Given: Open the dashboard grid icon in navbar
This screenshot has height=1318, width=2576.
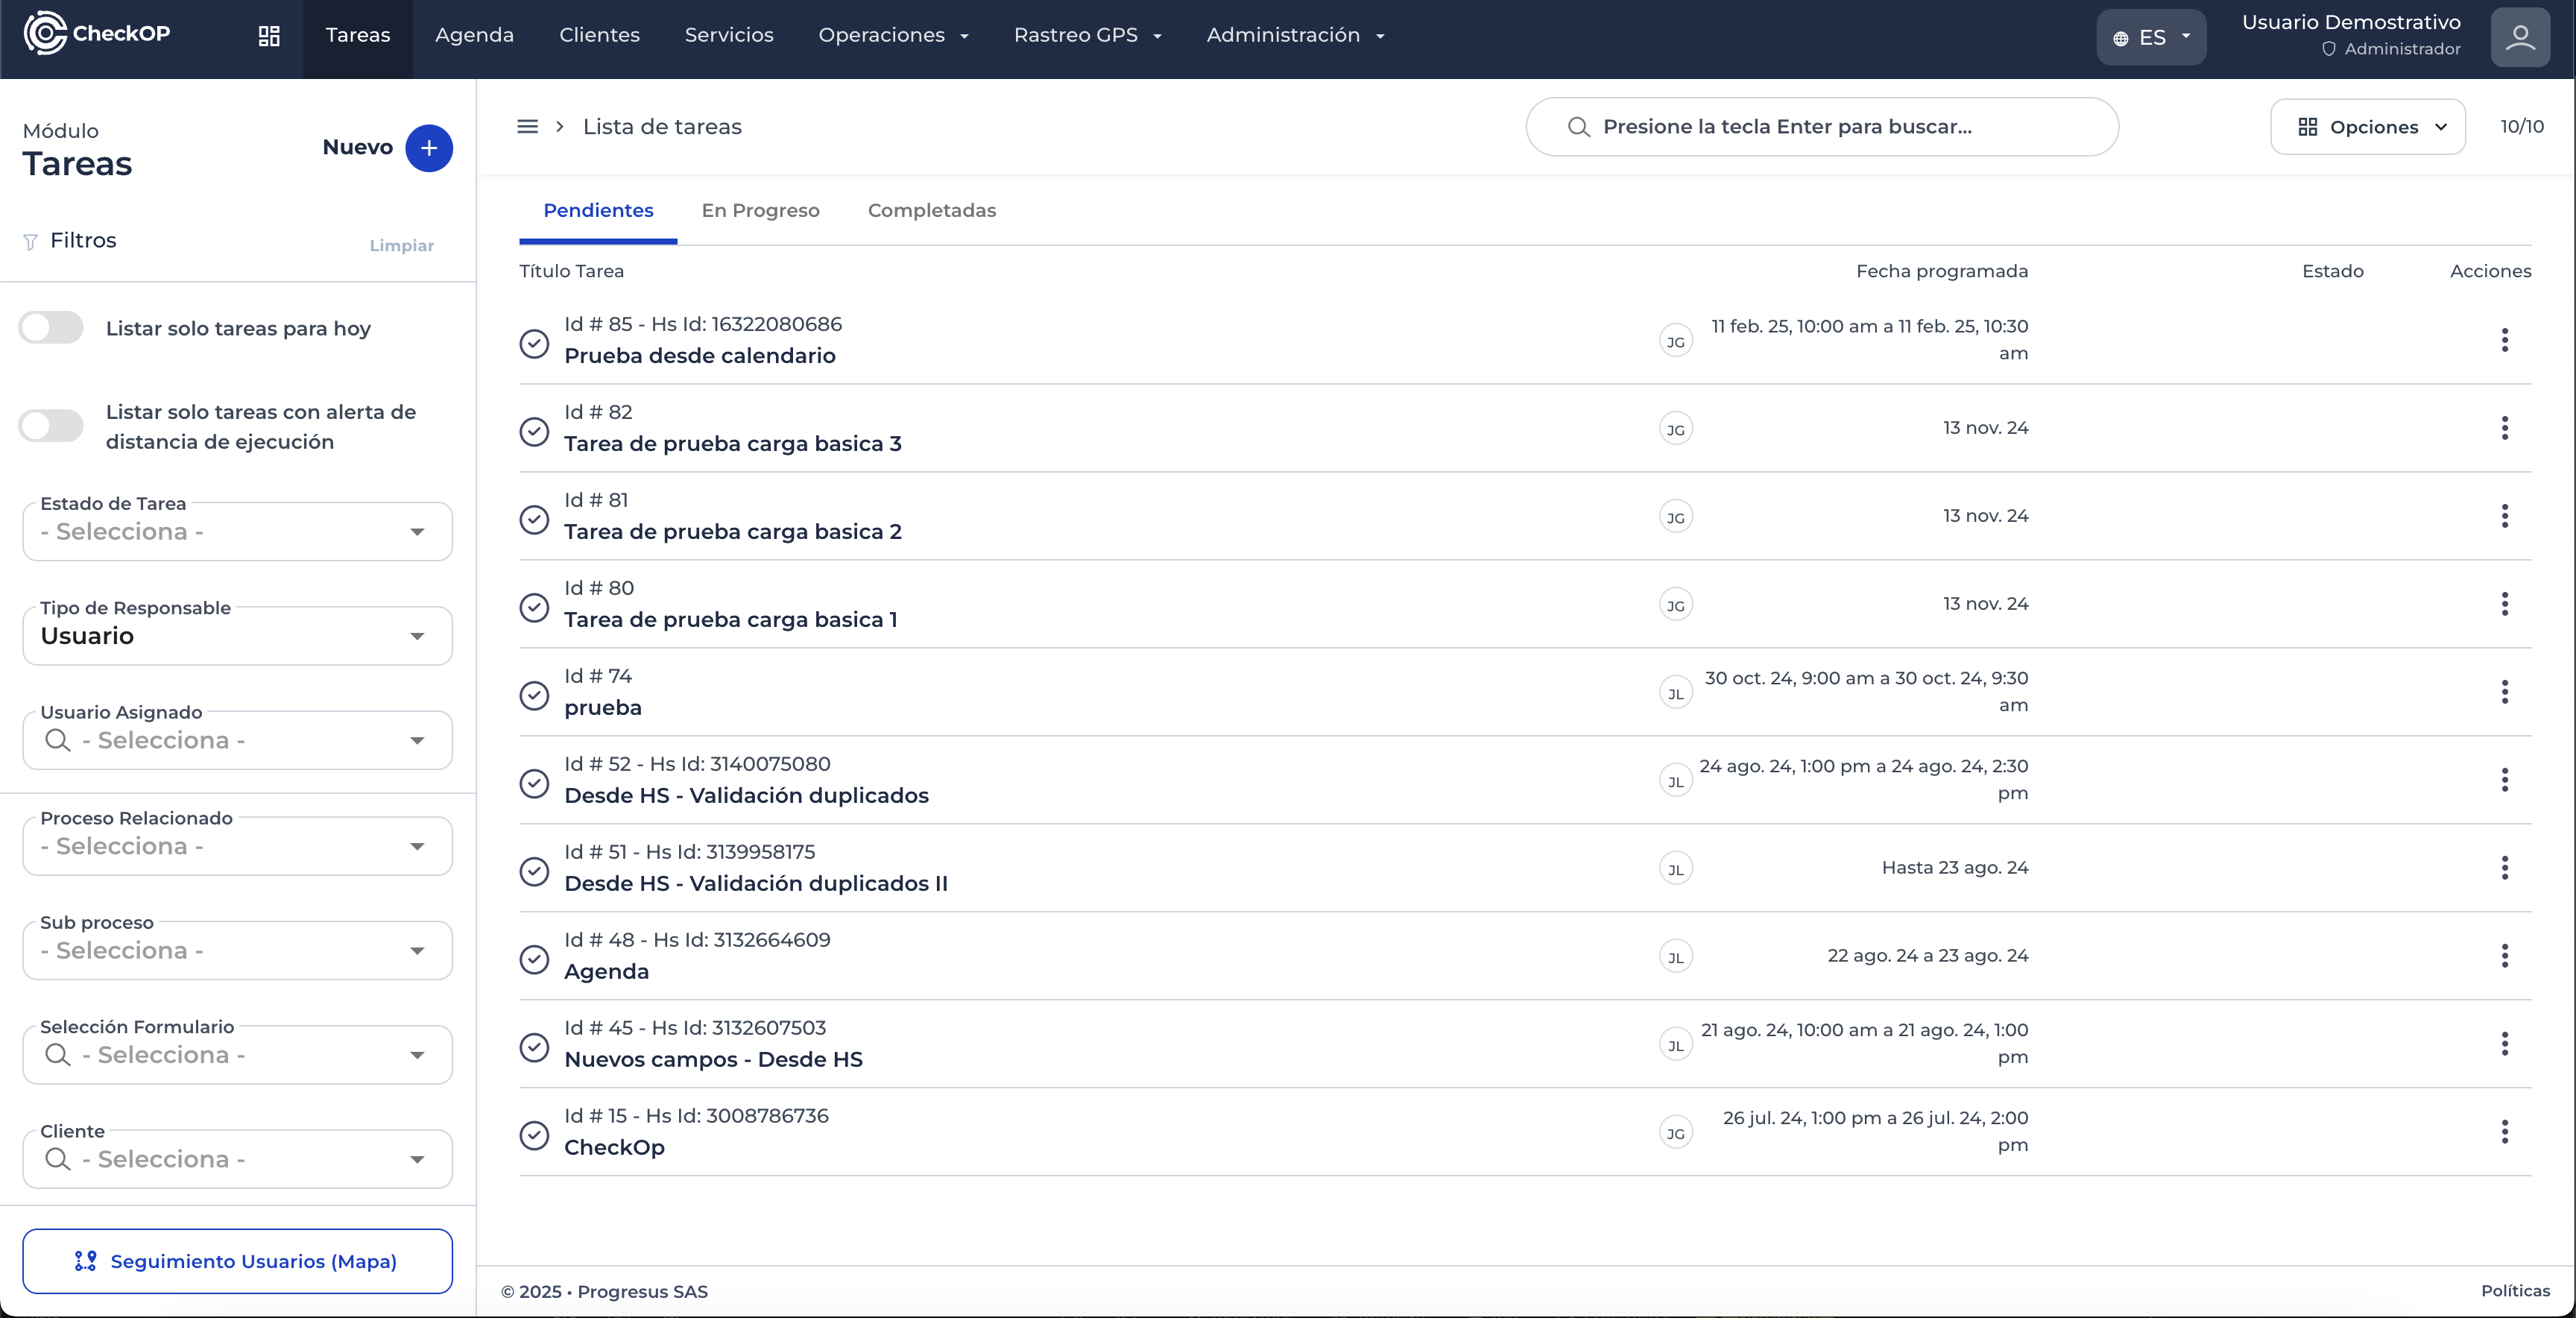Looking at the screenshot, I should click(268, 36).
